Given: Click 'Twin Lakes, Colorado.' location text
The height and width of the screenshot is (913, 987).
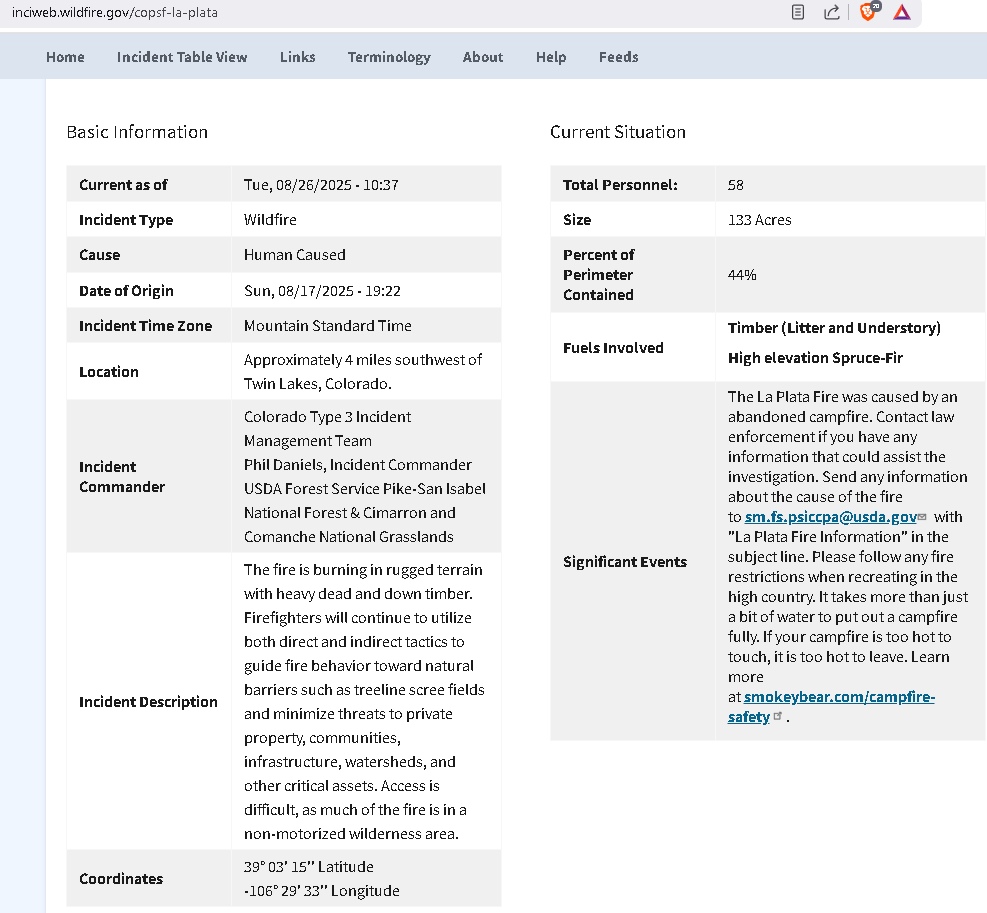Looking at the screenshot, I should tap(317, 384).
